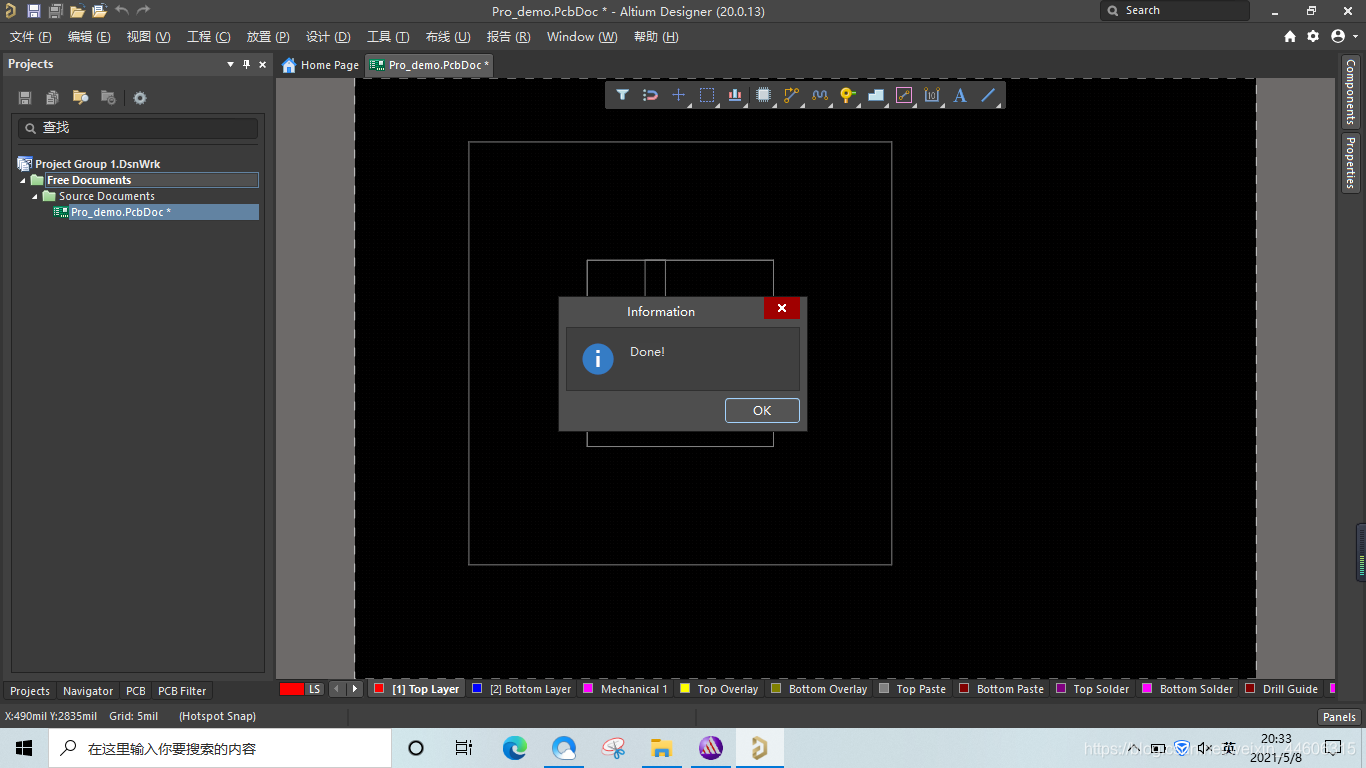Open Microsoft Edge from the taskbar

click(x=514, y=748)
